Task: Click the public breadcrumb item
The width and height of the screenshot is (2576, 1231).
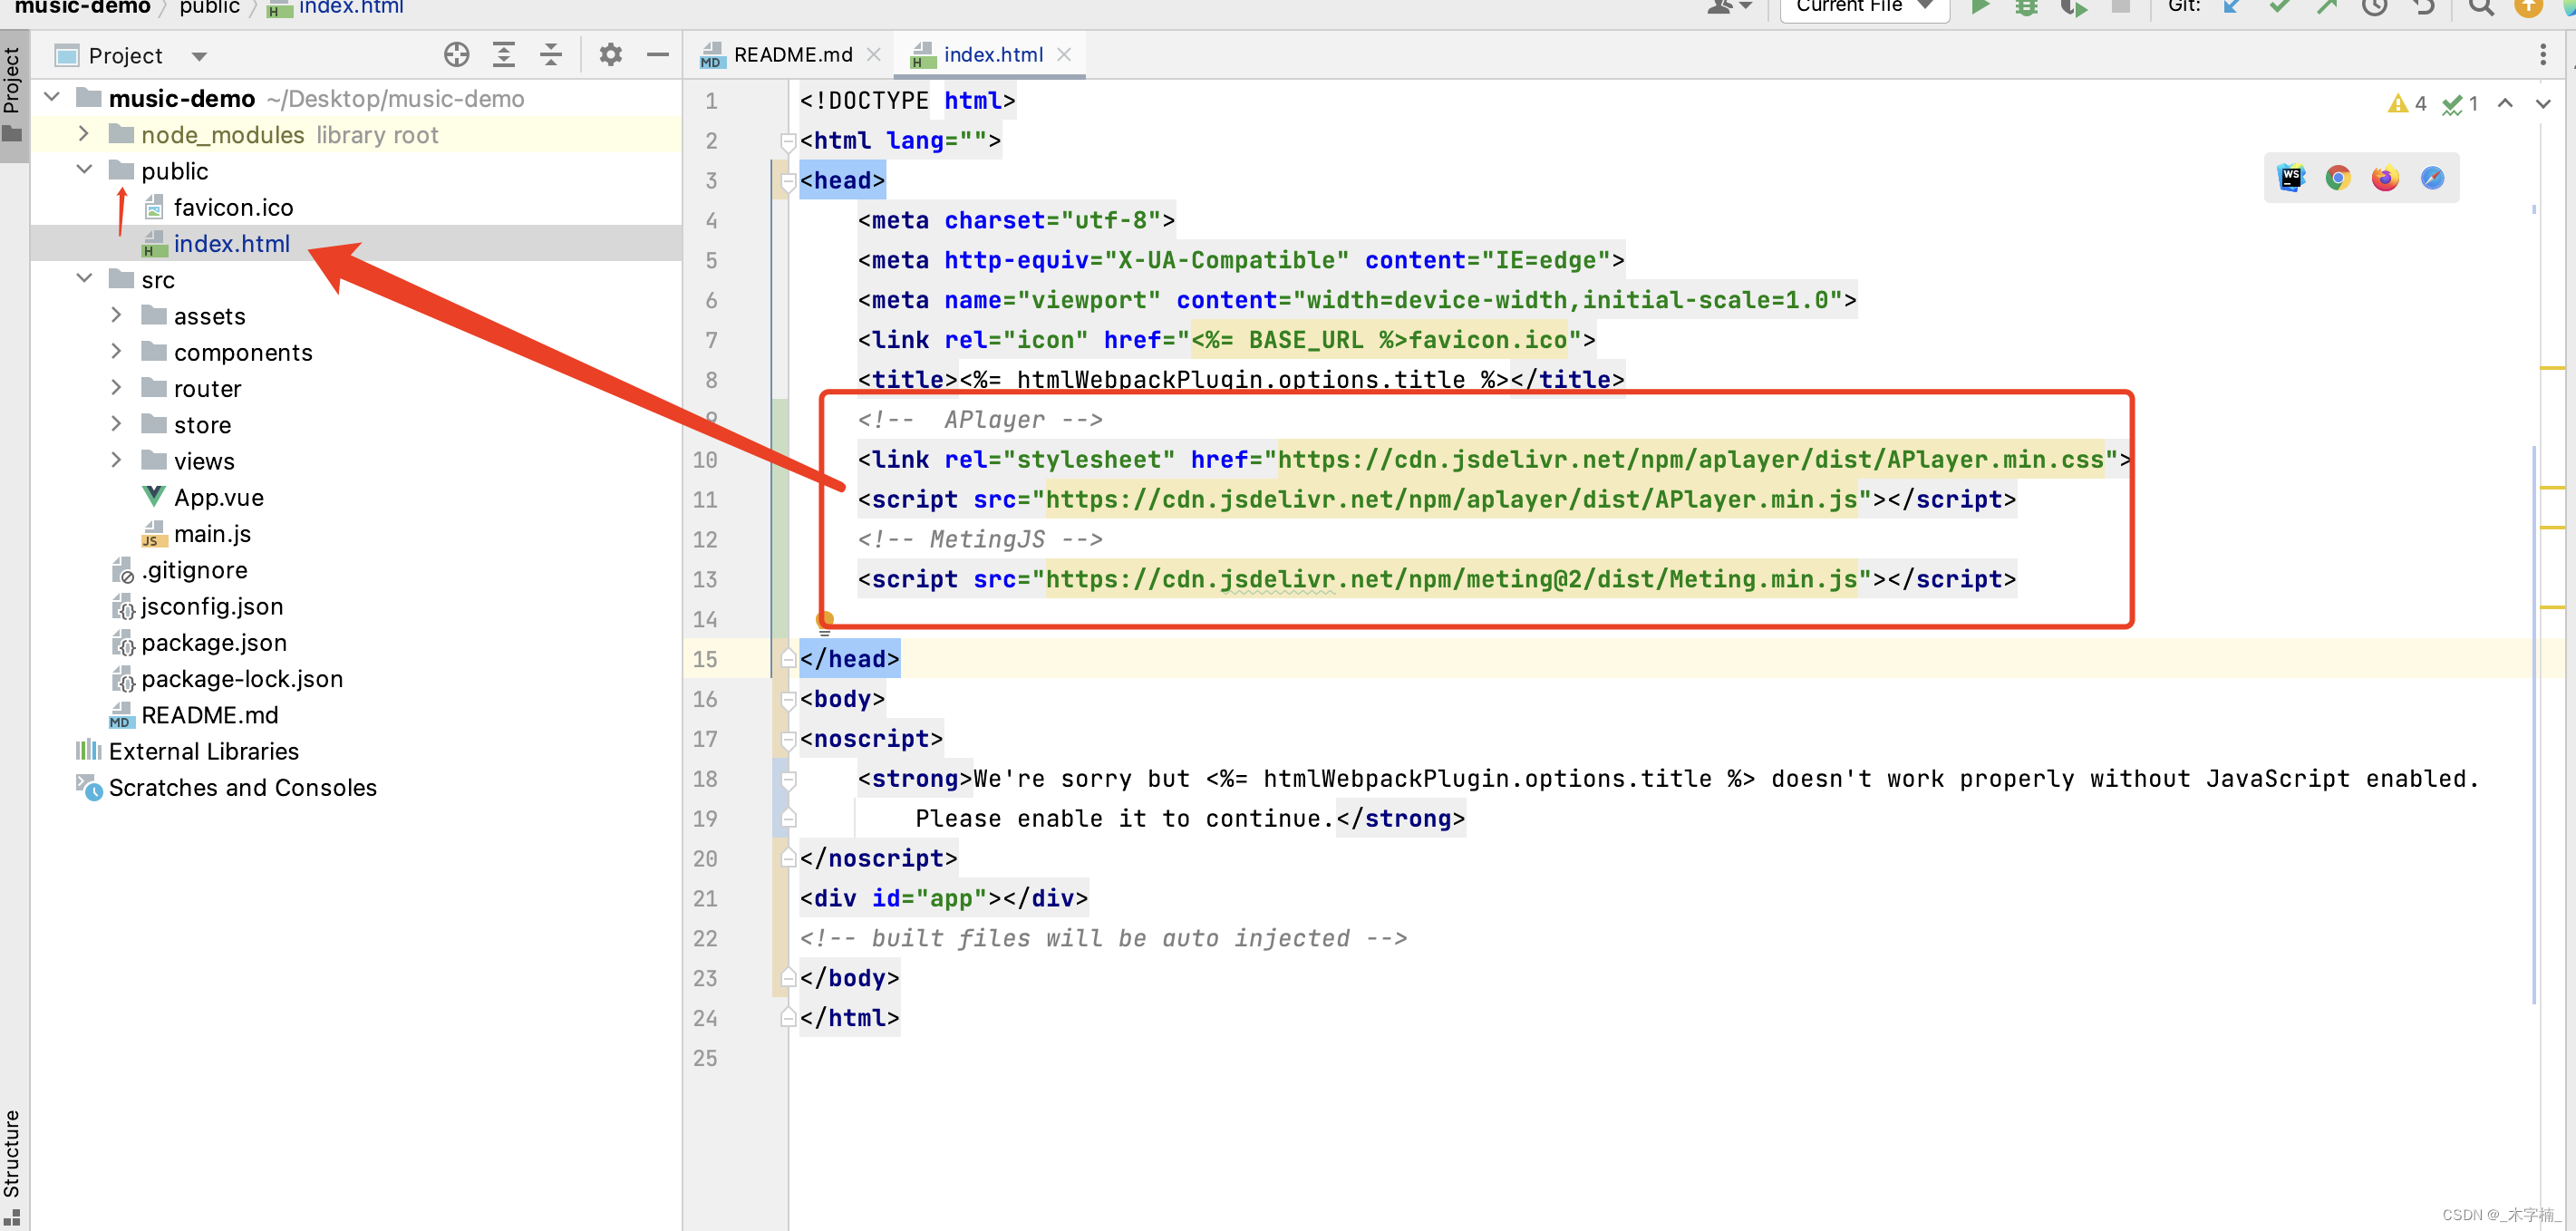Action: [209, 8]
